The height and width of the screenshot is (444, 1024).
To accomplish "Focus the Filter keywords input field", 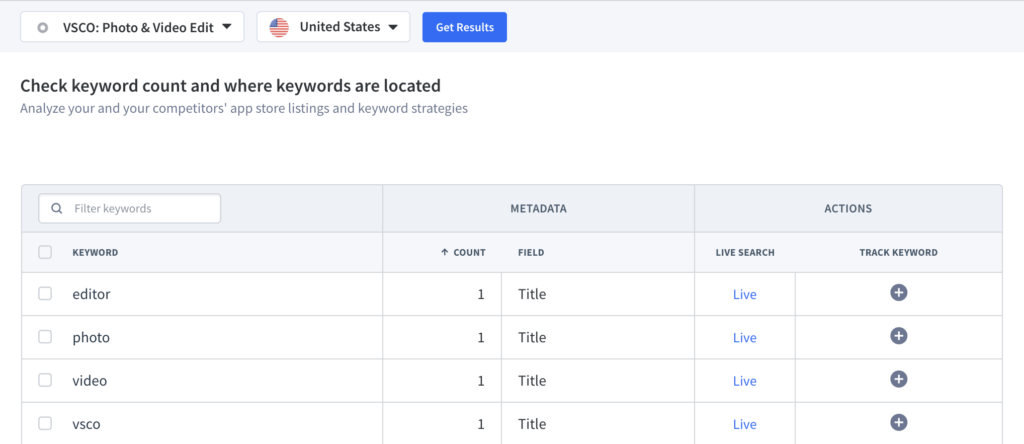I will pyautogui.click(x=129, y=209).
